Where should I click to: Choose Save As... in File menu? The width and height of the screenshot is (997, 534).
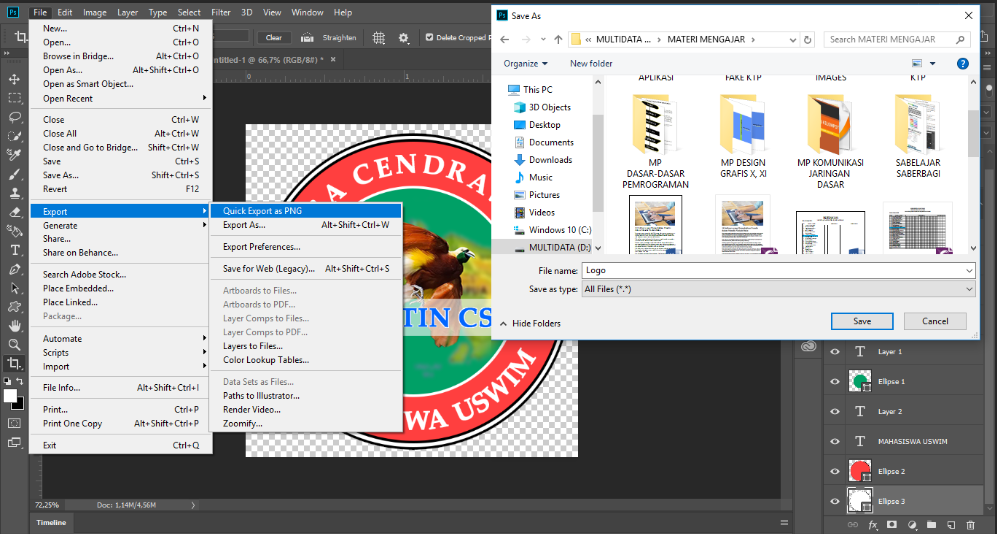[120, 175]
